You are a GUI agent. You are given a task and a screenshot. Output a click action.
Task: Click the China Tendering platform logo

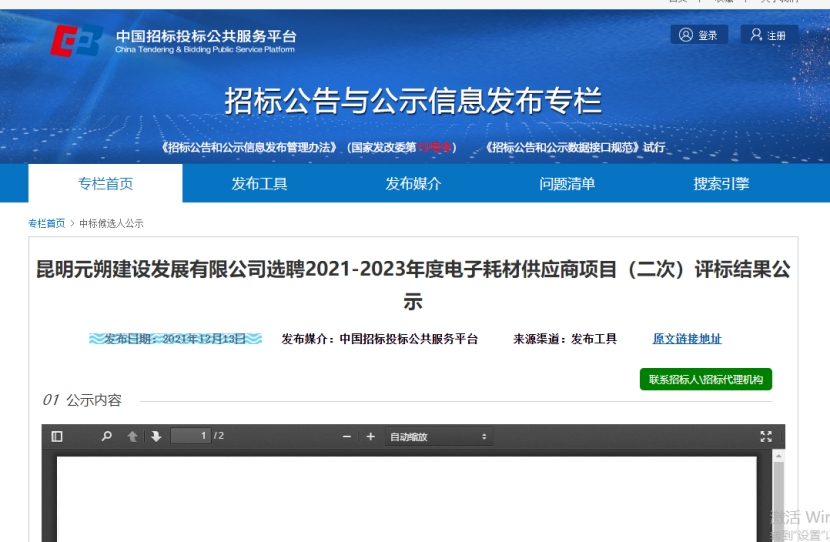(76, 40)
